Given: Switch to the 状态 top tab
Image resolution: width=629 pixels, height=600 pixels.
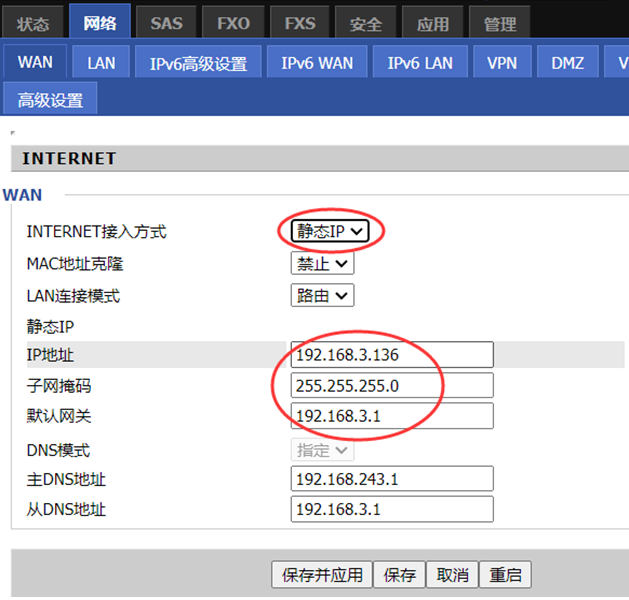Looking at the screenshot, I should [33, 23].
